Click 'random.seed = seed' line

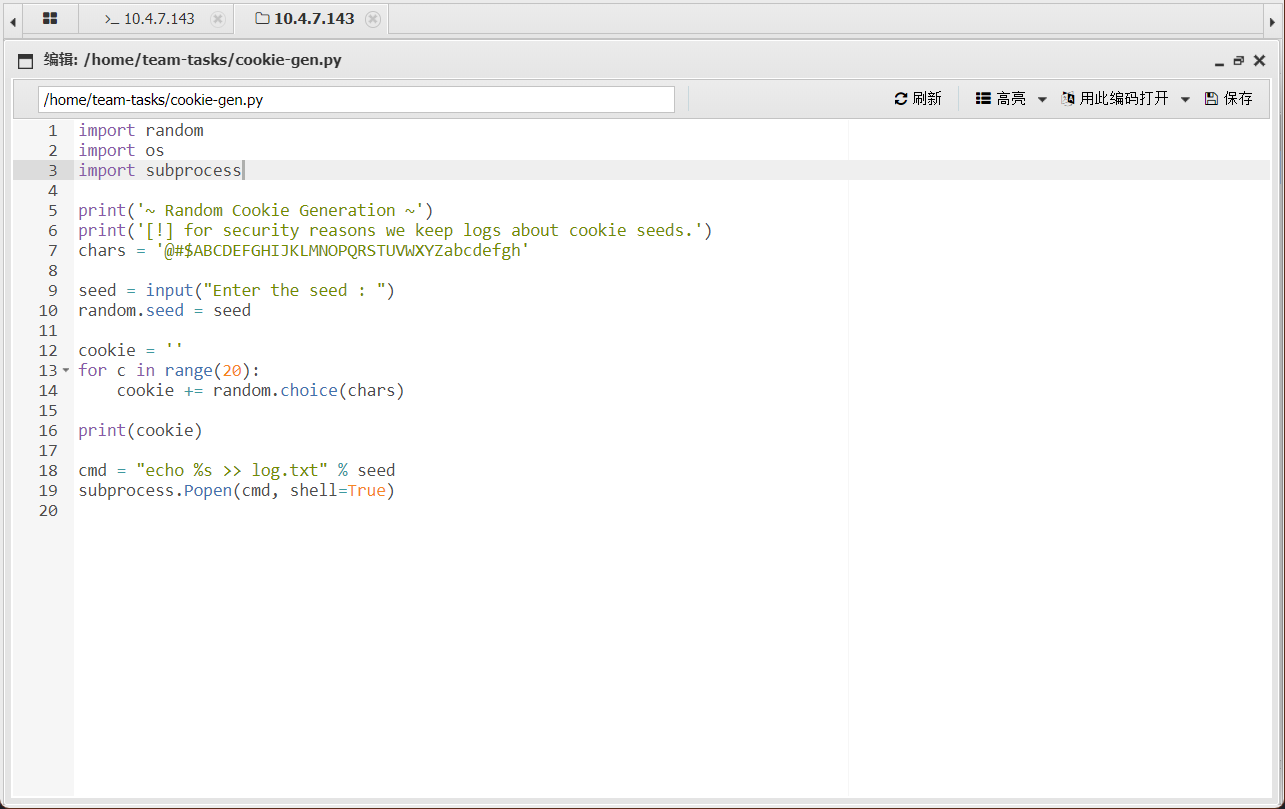pos(165,310)
